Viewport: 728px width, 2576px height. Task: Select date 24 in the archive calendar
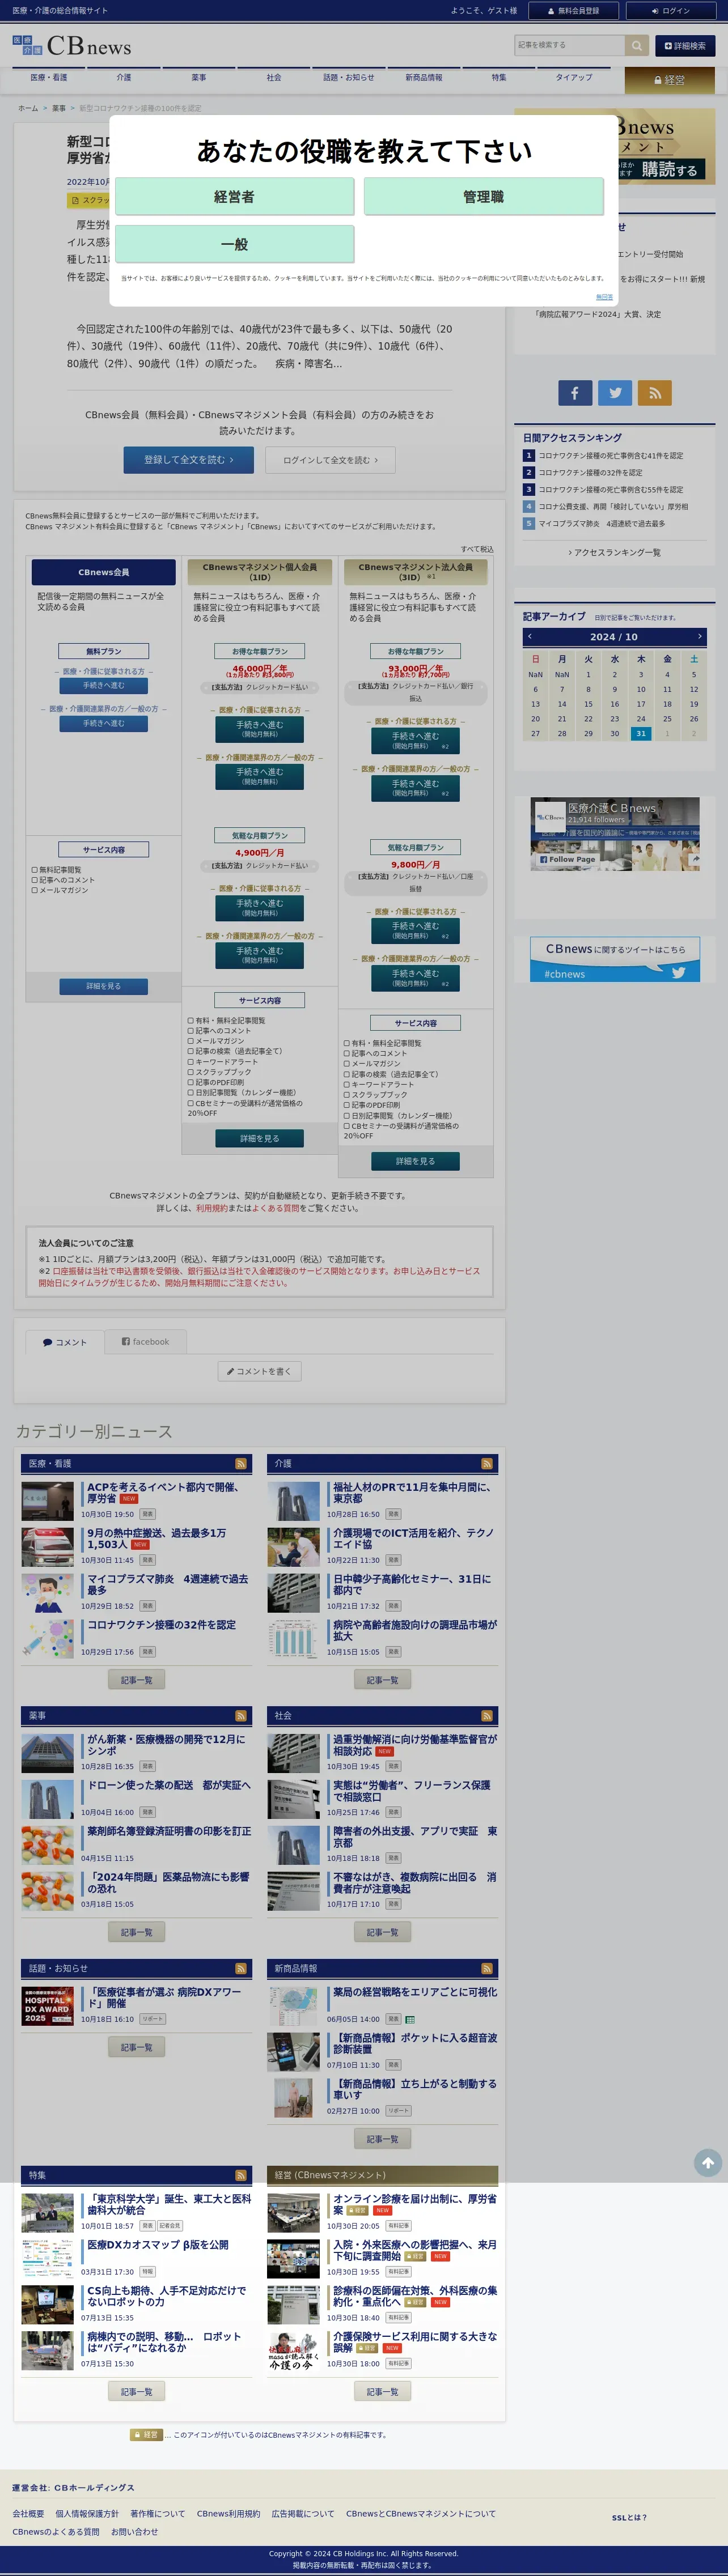pyautogui.click(x=641, y=718)
